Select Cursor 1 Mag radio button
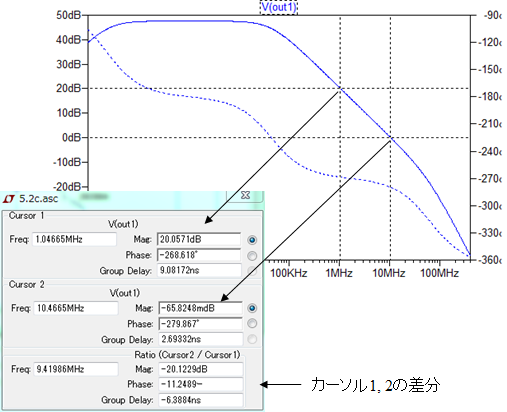507x412 pixels. [252, 240]
